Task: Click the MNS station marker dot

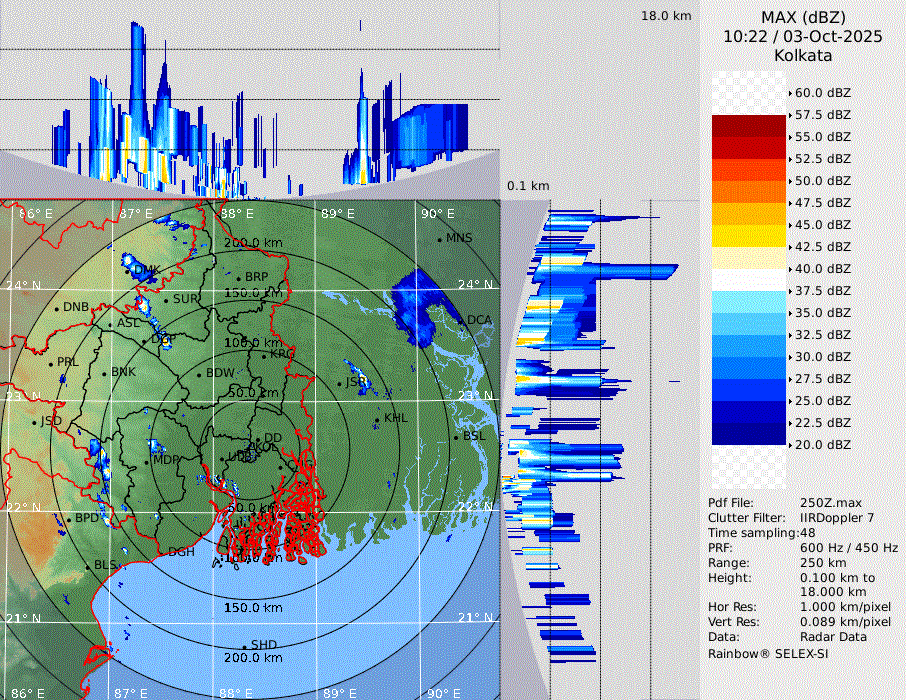Action: 440,239
